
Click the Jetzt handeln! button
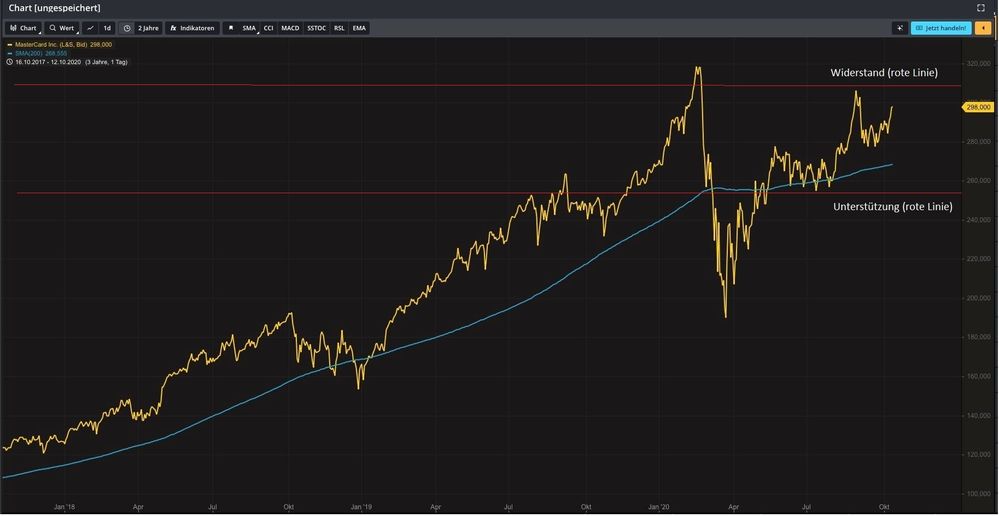[941, 28]
